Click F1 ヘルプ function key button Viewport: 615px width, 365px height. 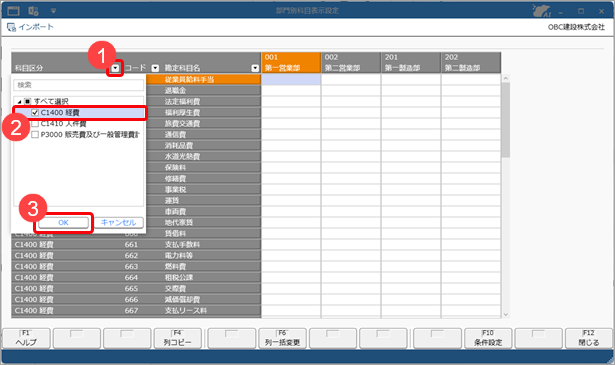26,338
